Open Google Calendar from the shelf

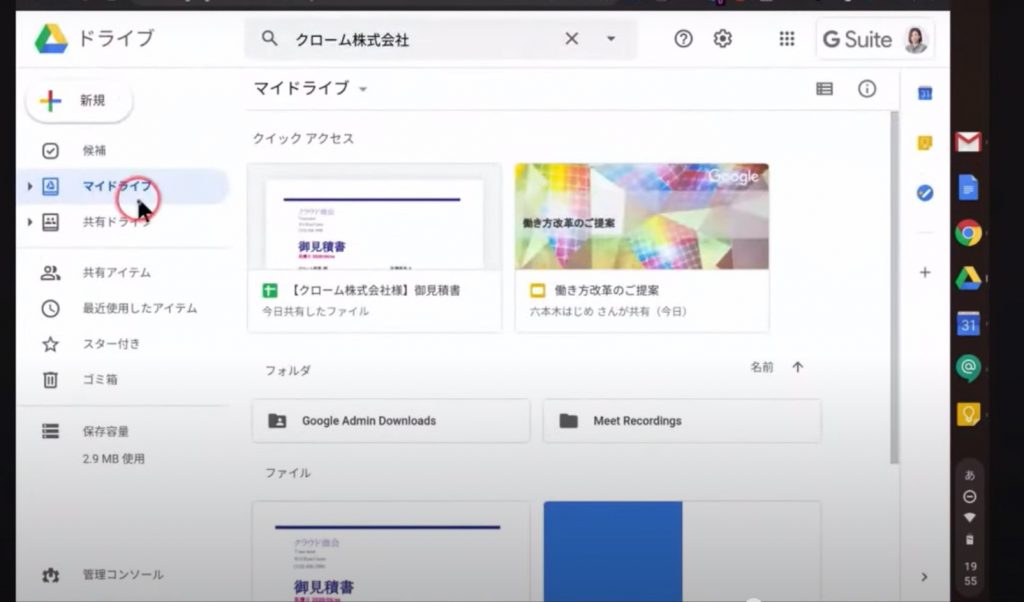[968, 324]
